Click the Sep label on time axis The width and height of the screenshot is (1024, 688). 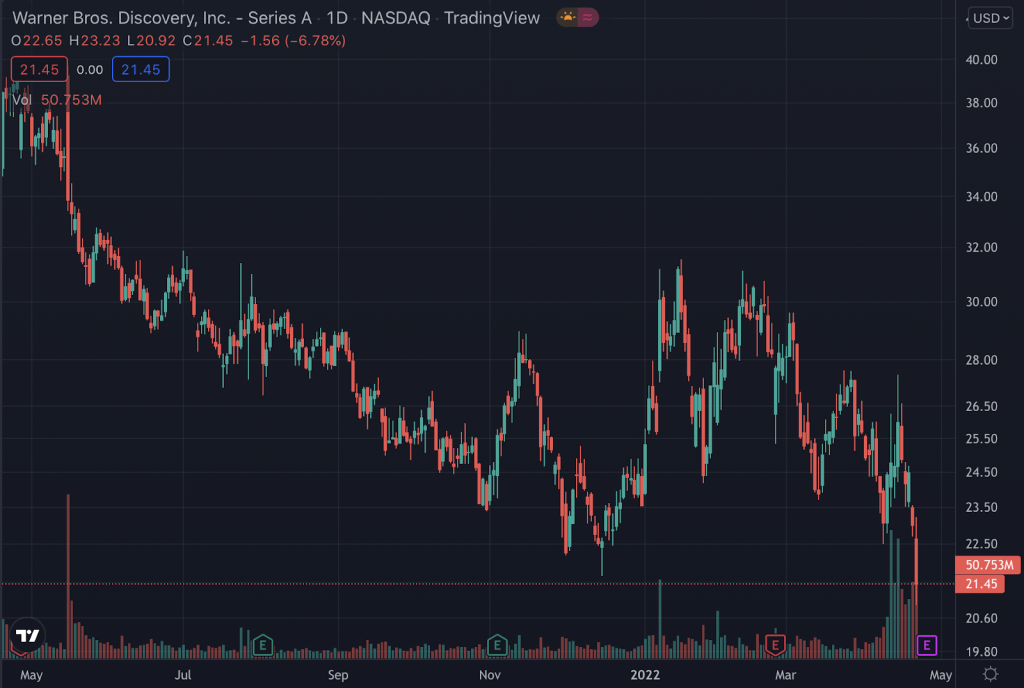(338, 675)
